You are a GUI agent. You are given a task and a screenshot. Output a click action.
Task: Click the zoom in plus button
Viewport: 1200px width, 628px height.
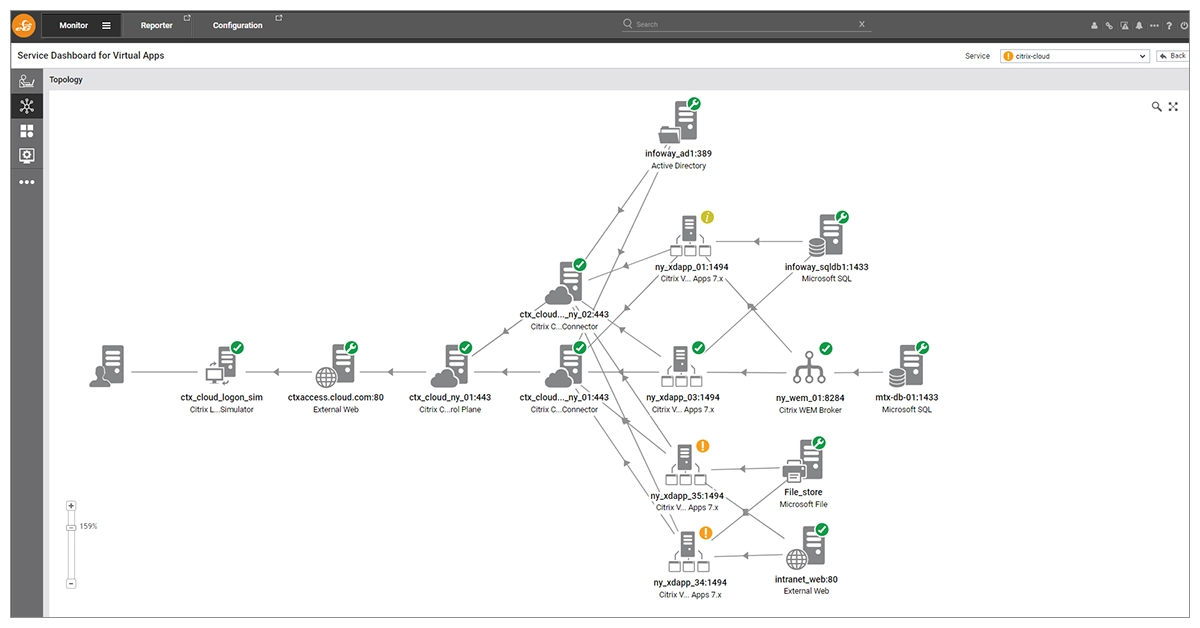71,506
